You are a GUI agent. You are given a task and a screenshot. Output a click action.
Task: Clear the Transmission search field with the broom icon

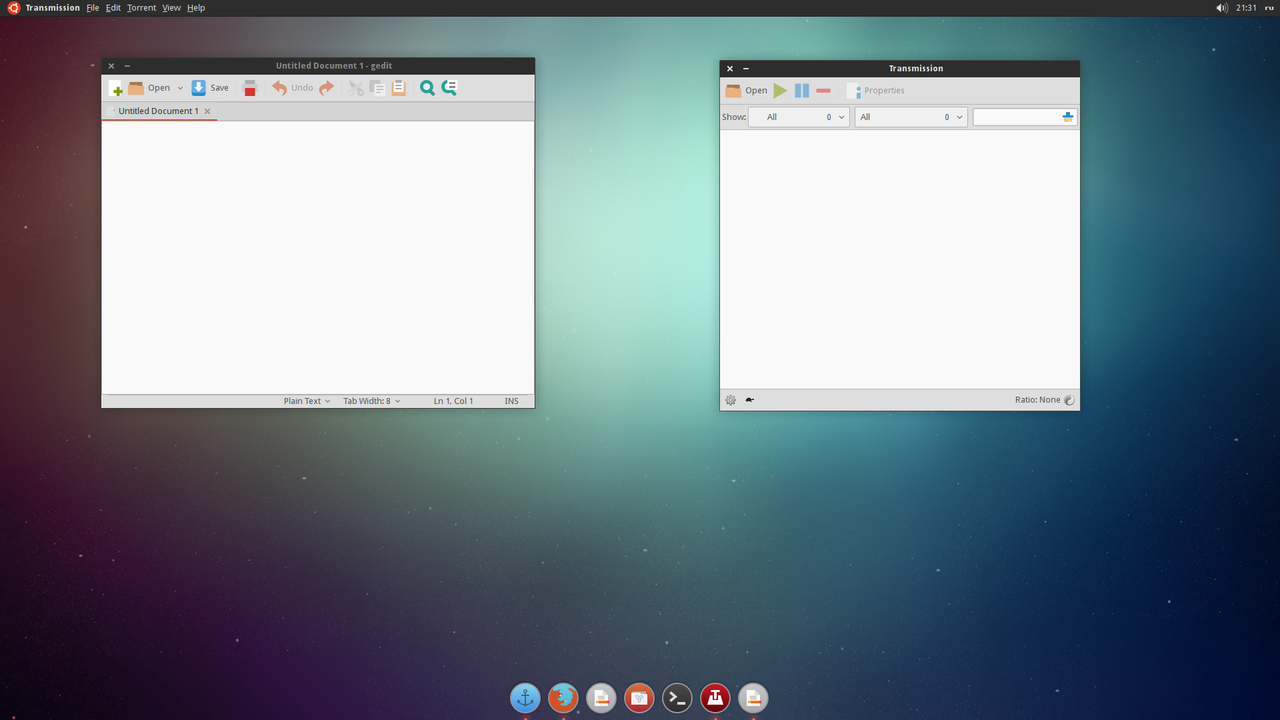click(1068, 117)
